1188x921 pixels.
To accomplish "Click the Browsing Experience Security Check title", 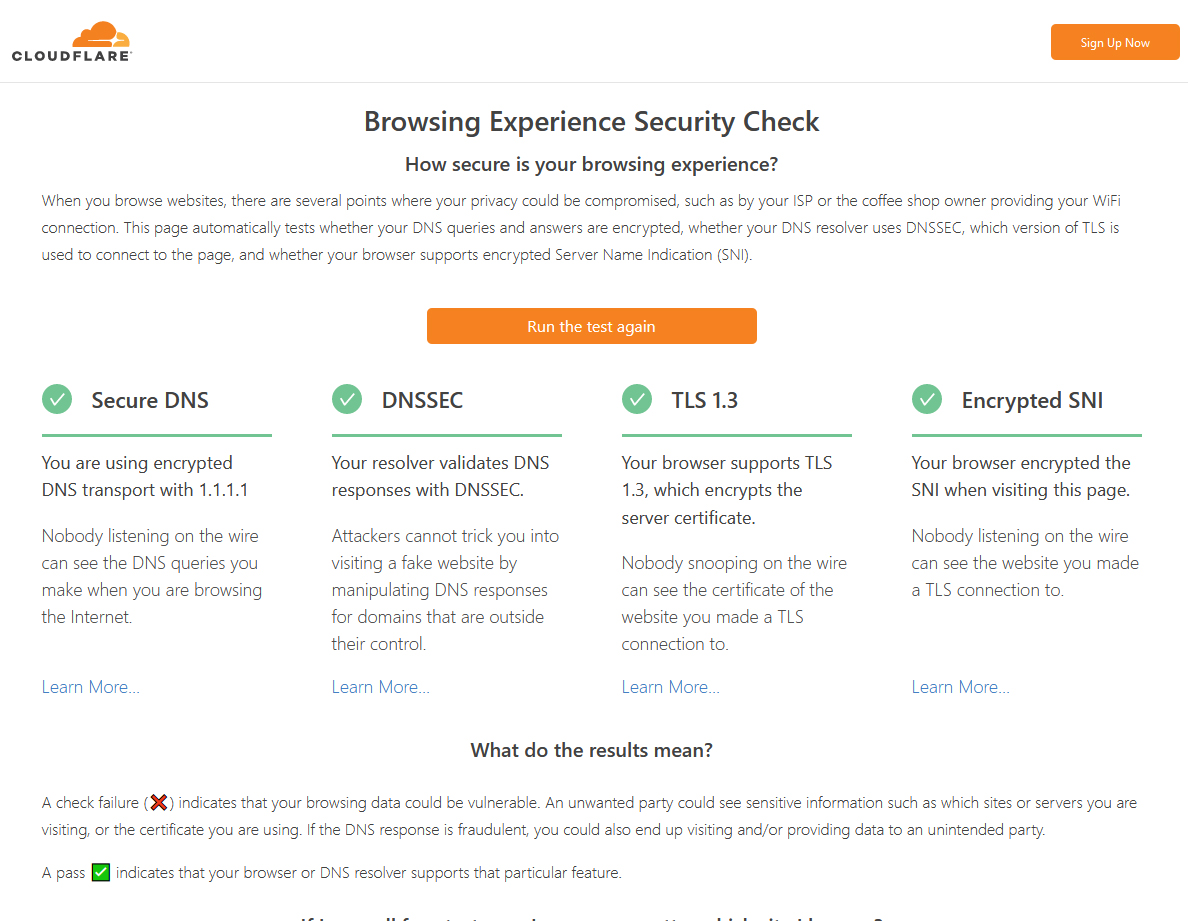I will [x=591, y=122].
